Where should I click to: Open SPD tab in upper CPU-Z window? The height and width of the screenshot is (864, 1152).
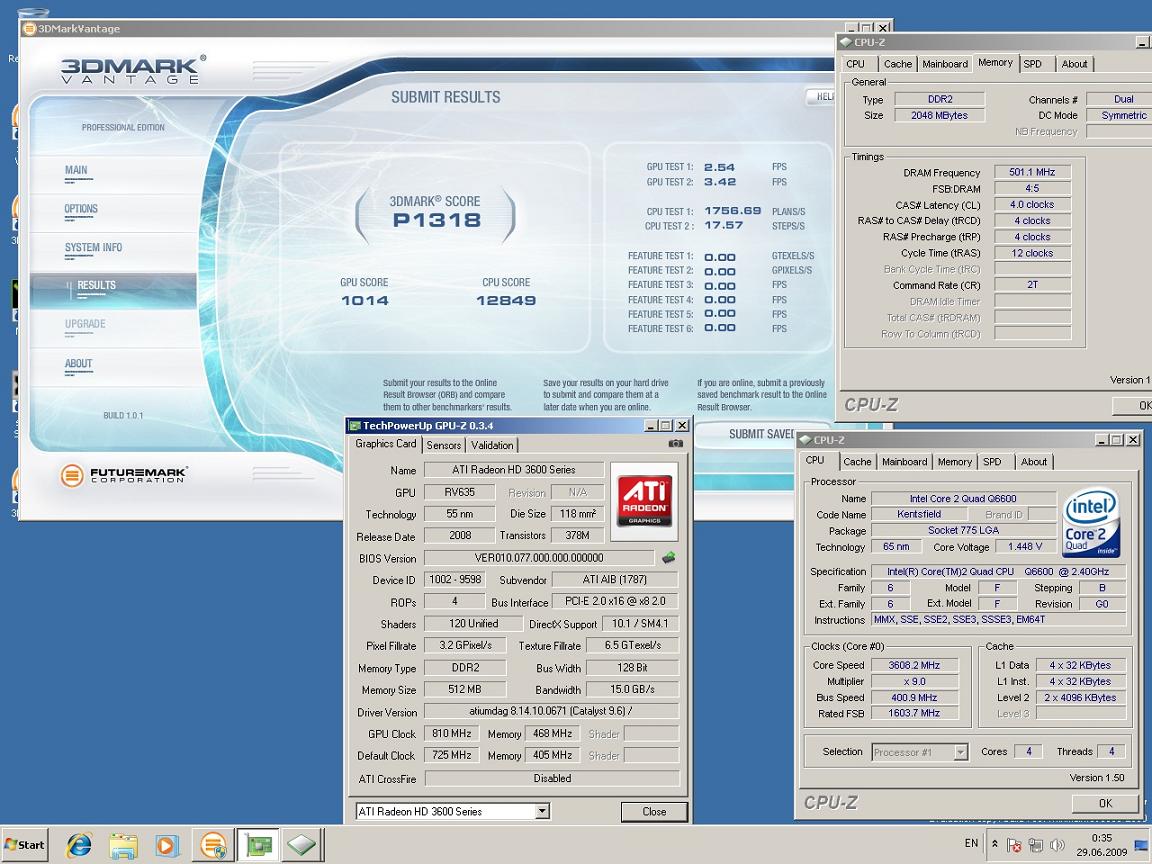1032,64
